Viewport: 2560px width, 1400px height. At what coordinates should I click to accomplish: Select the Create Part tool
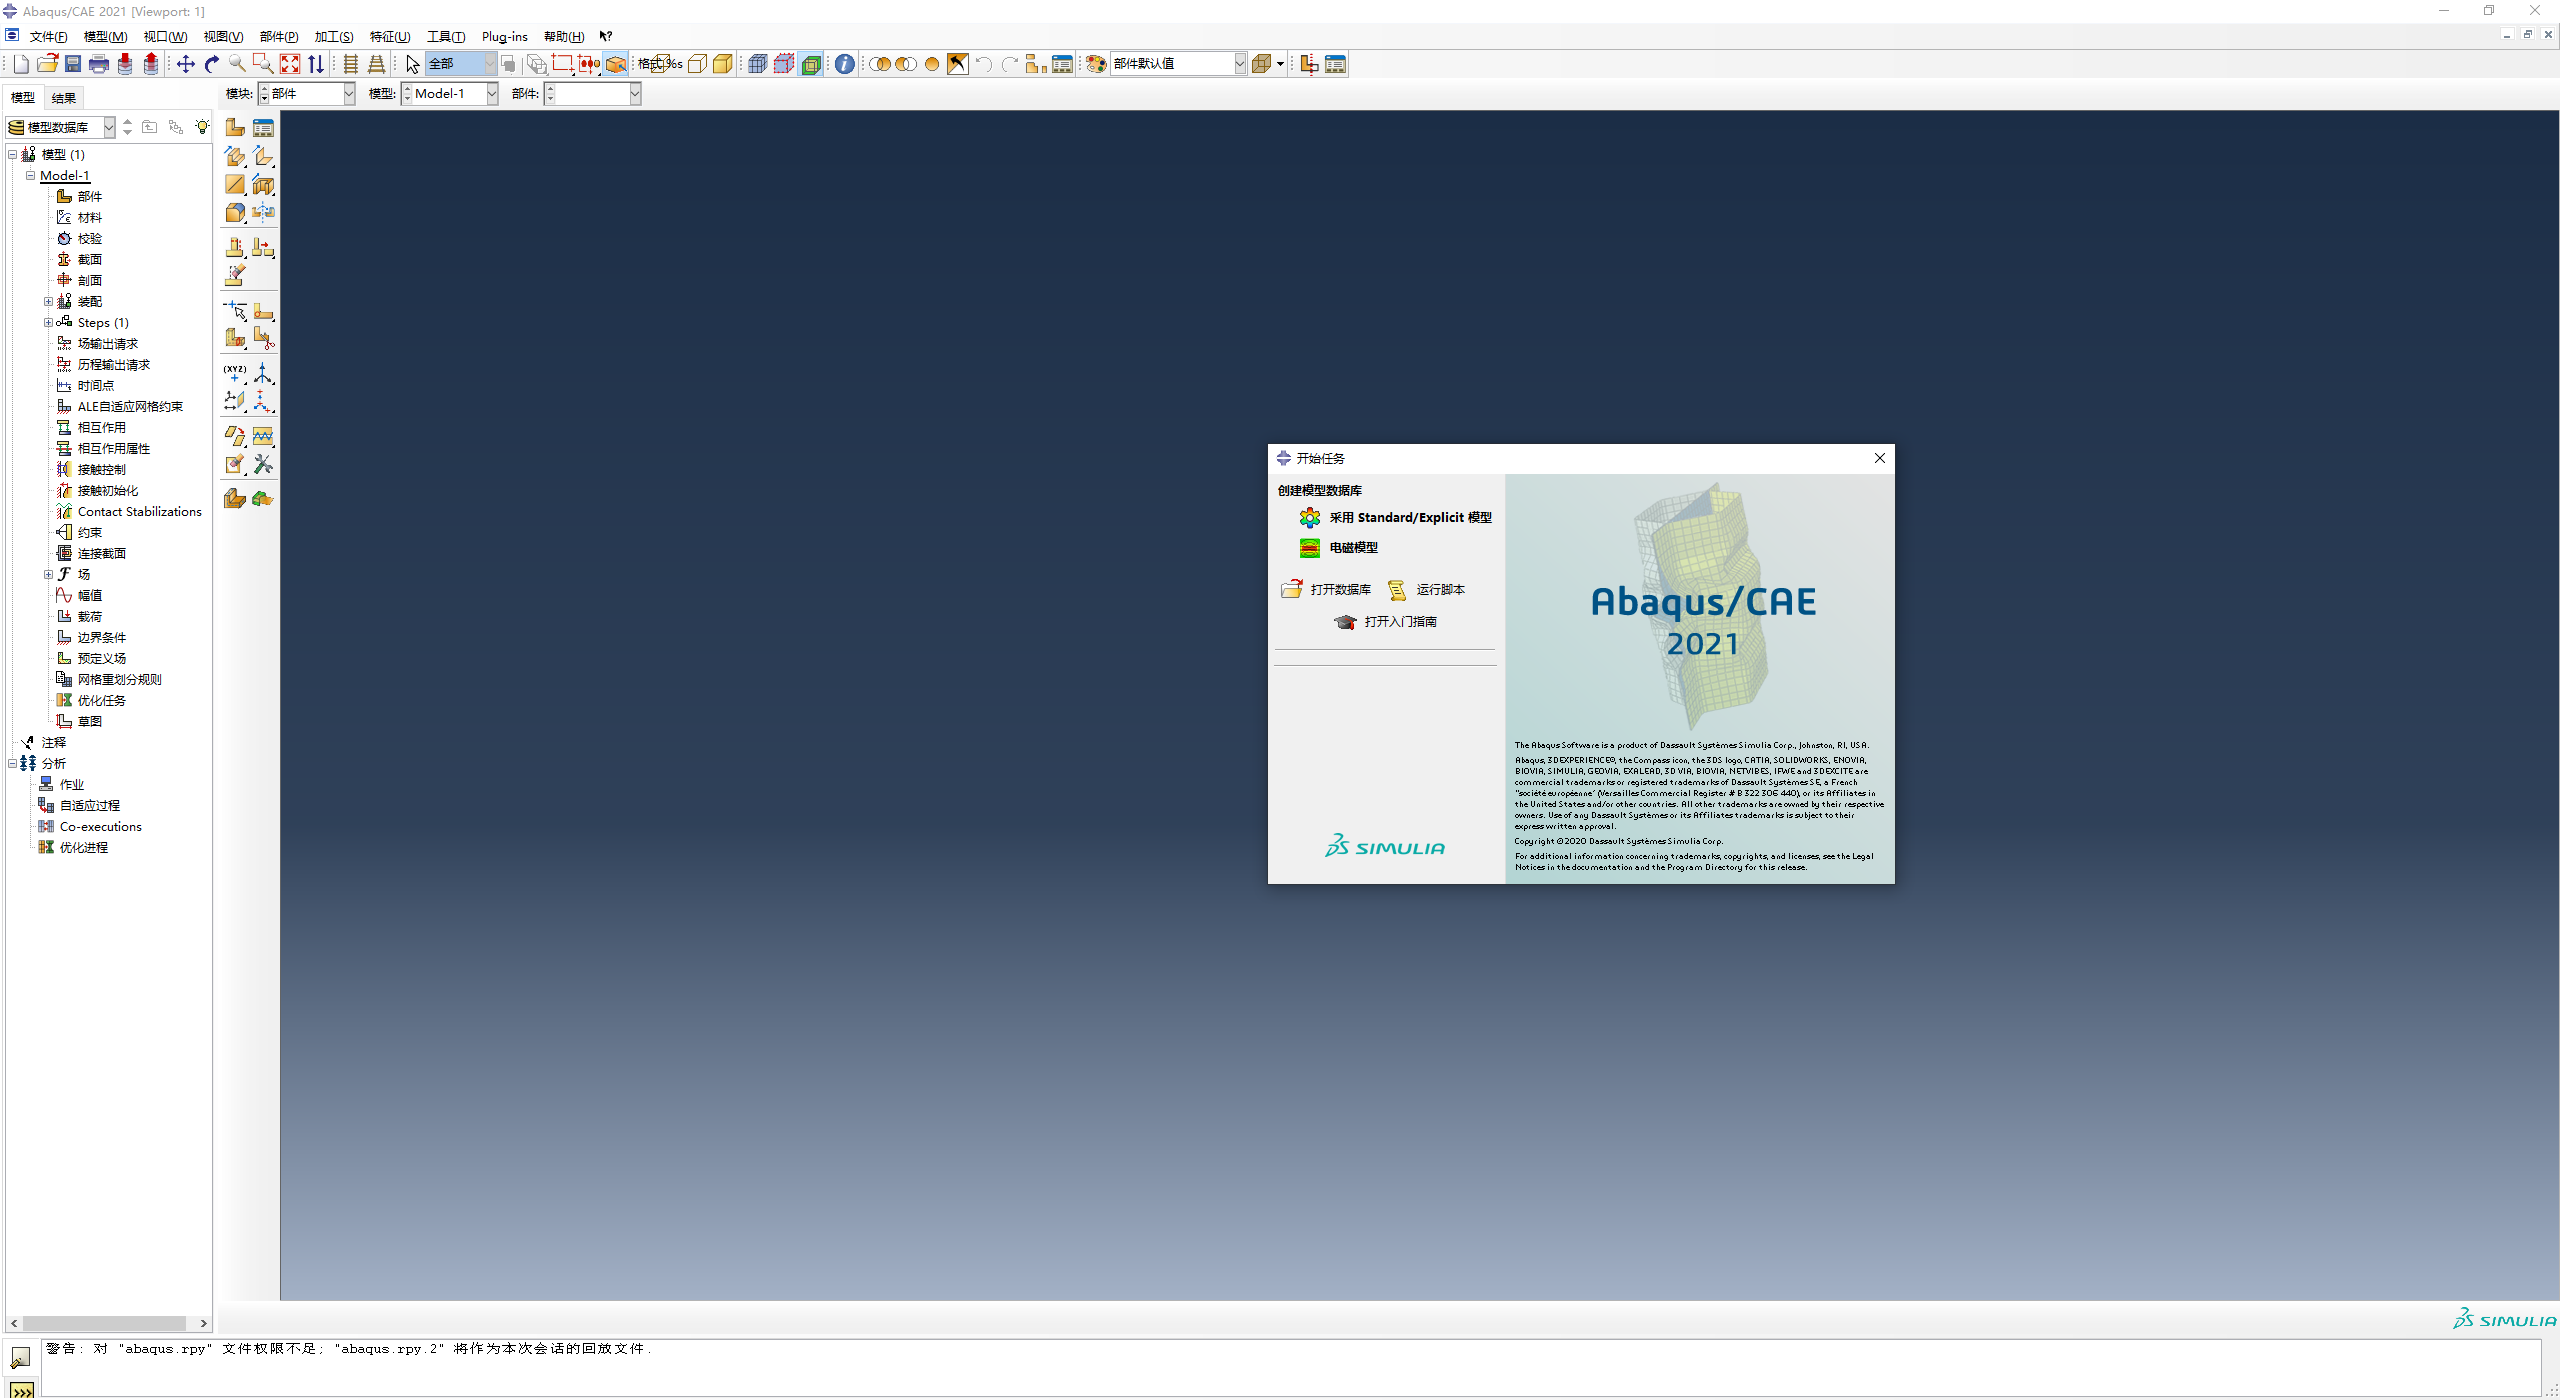pos(234,127)
